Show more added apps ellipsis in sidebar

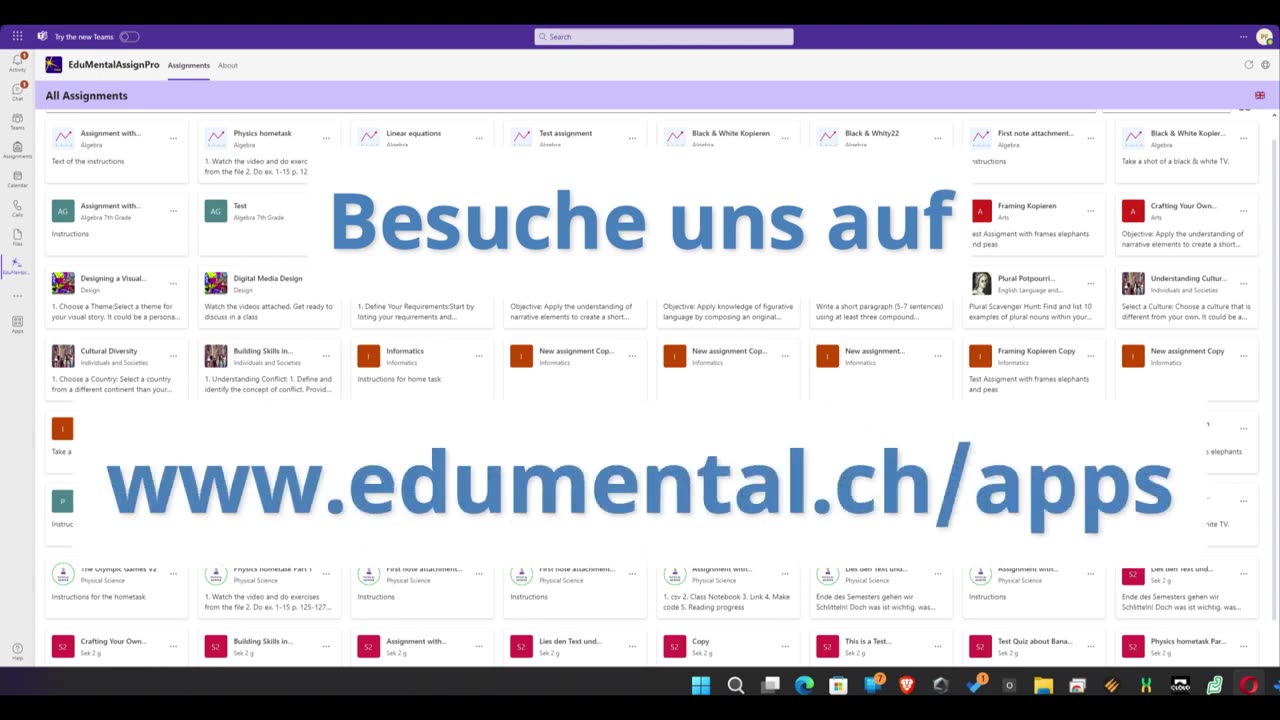click(x=17, y=295)
